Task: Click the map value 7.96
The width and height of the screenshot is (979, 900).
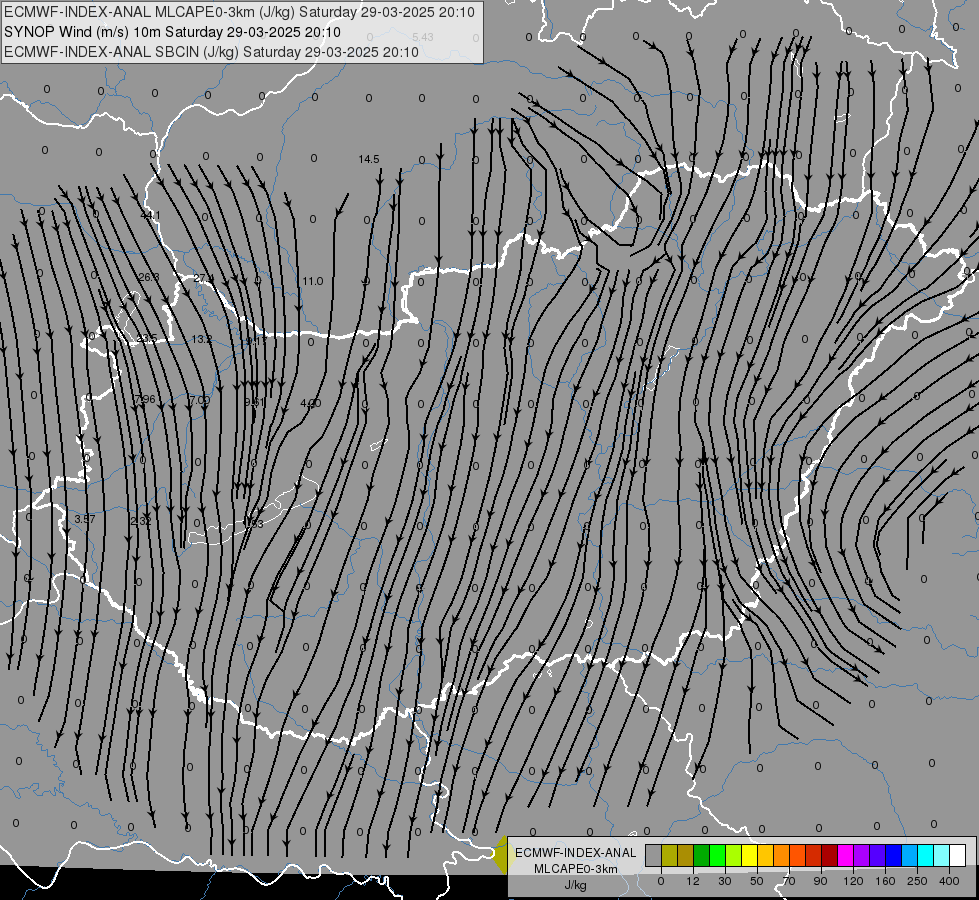Action: (x=145, y=399)
